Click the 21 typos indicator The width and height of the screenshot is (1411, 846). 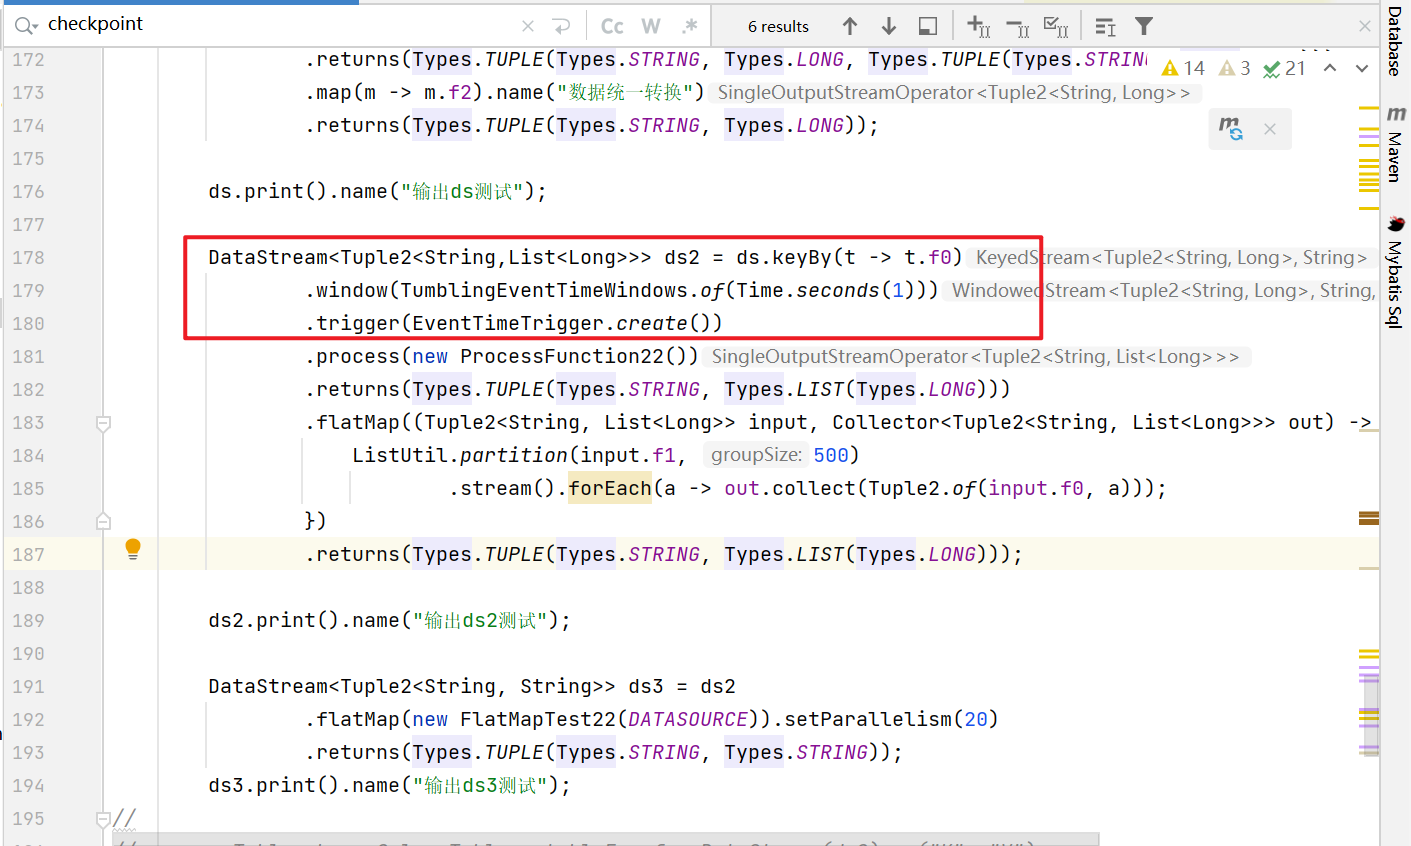tap(1285, 68)
